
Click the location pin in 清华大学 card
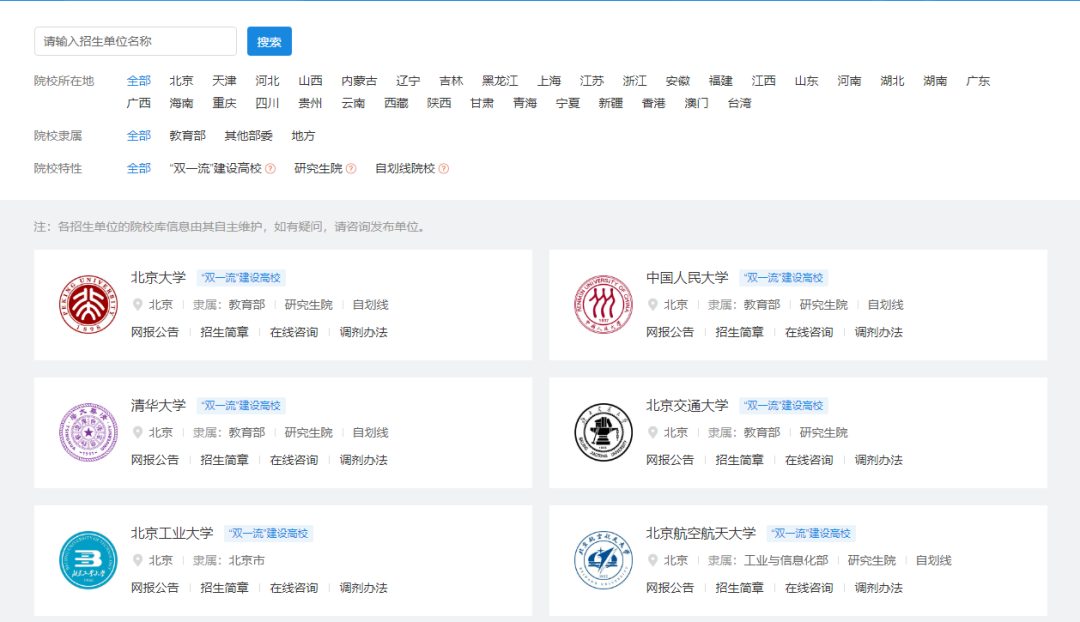138,433
